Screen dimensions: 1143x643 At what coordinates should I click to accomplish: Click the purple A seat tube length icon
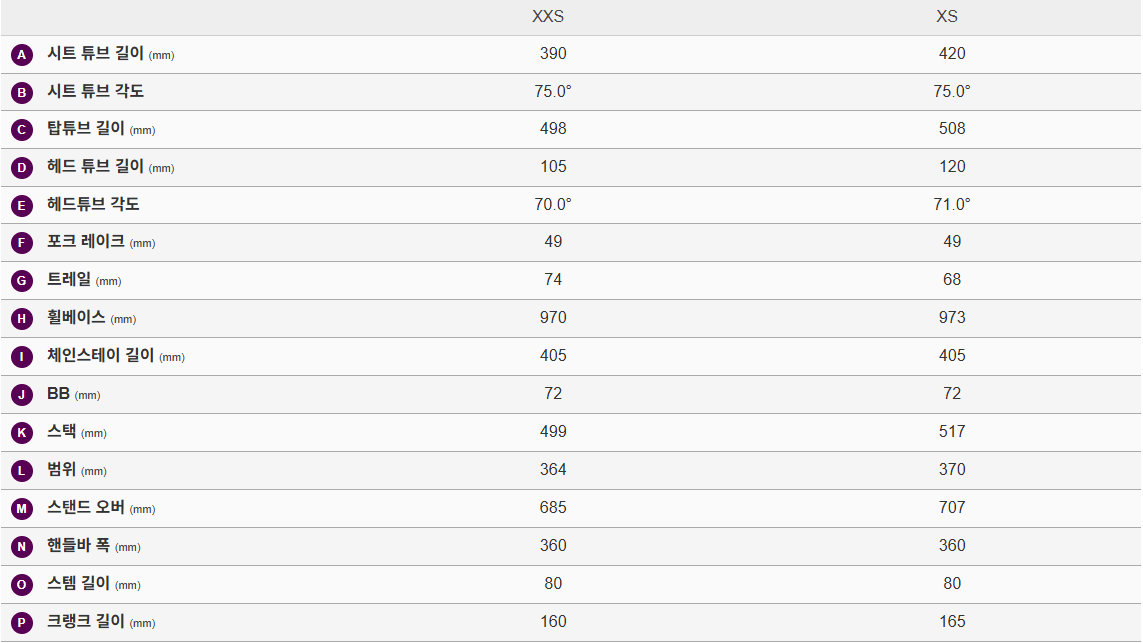point(22,55)
